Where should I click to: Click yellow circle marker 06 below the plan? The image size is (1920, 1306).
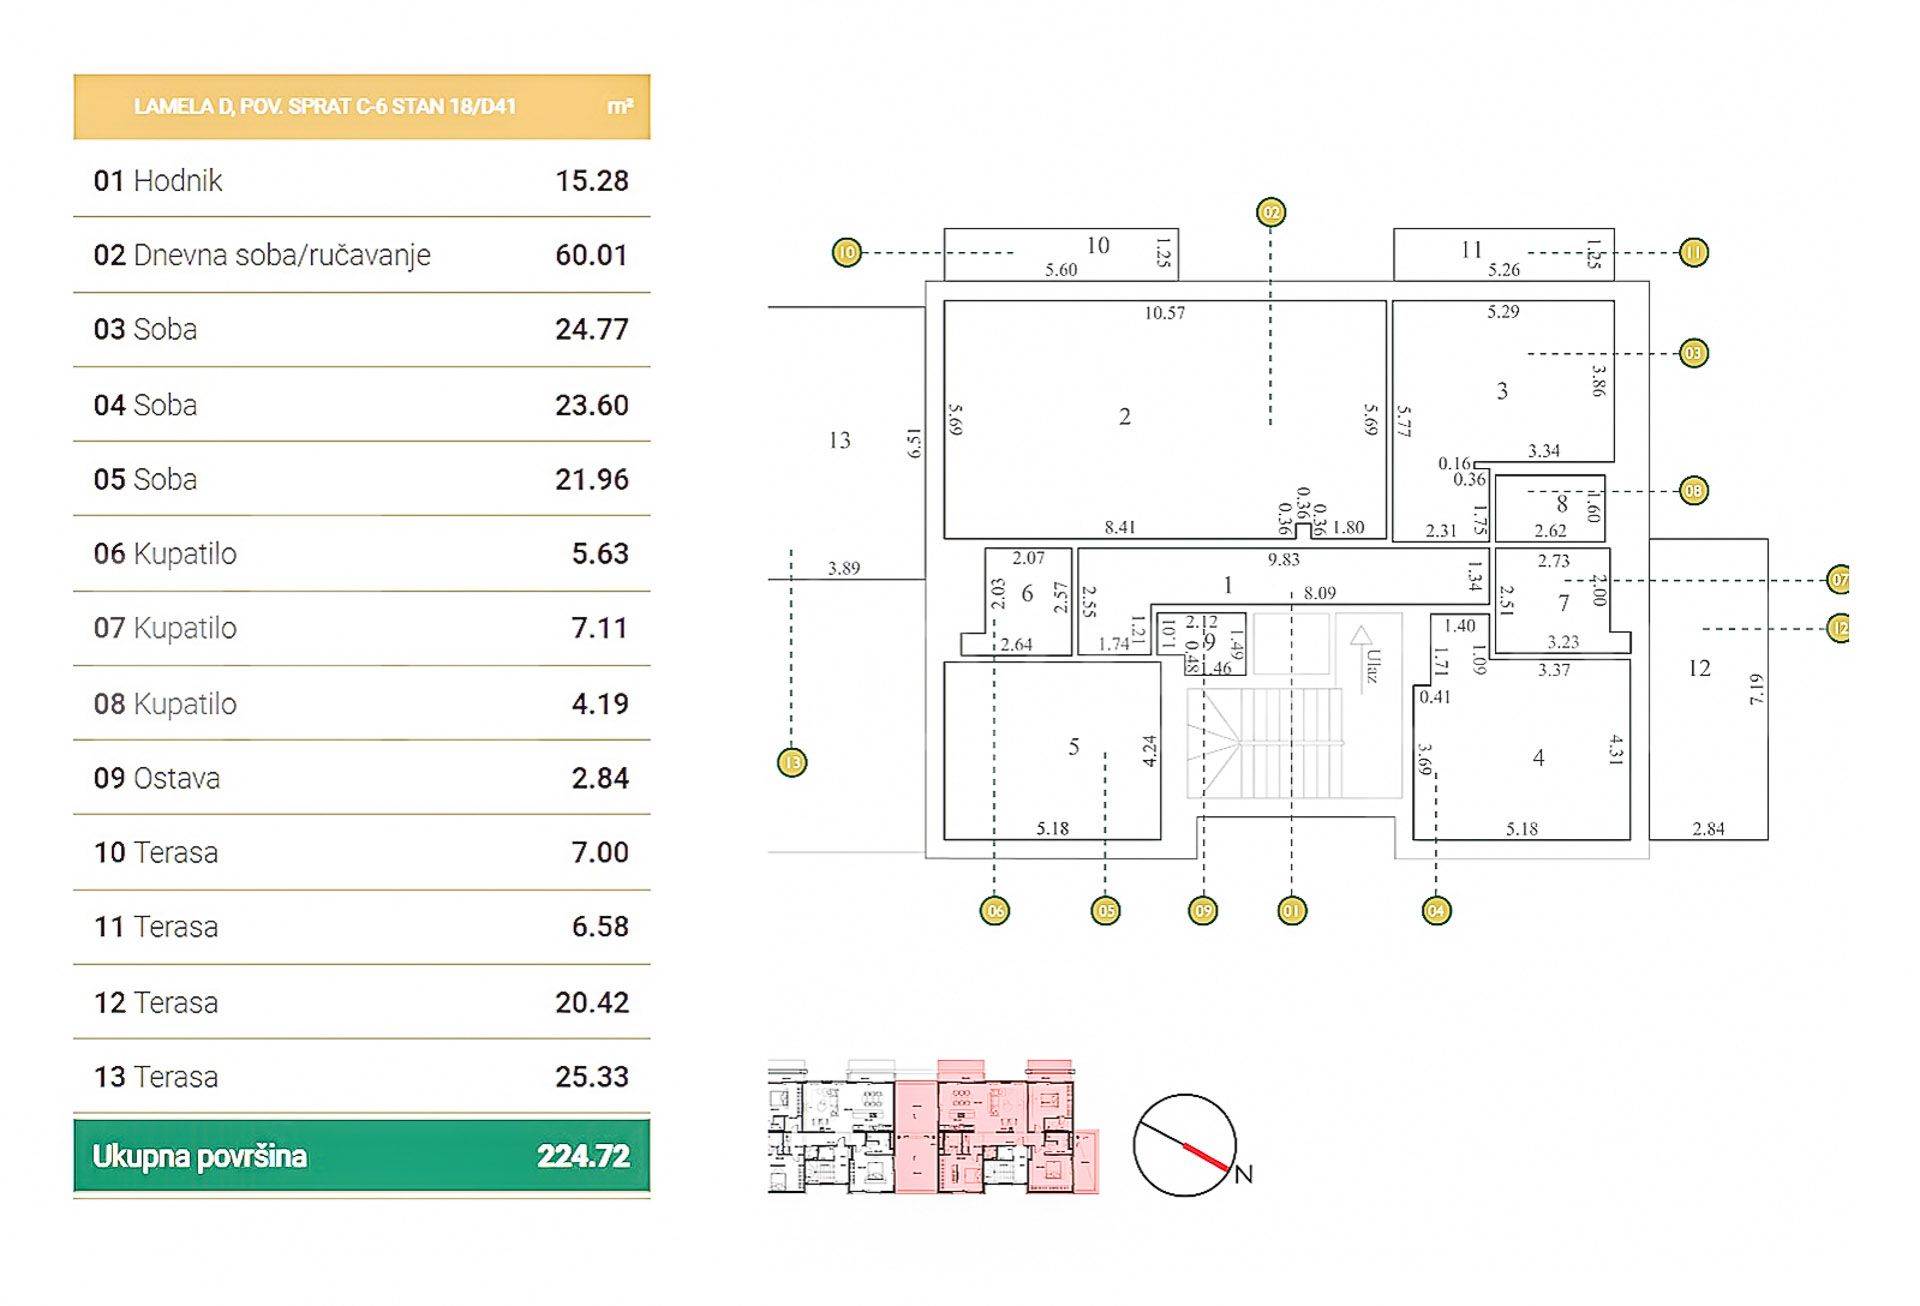click(x=994, y=911)
